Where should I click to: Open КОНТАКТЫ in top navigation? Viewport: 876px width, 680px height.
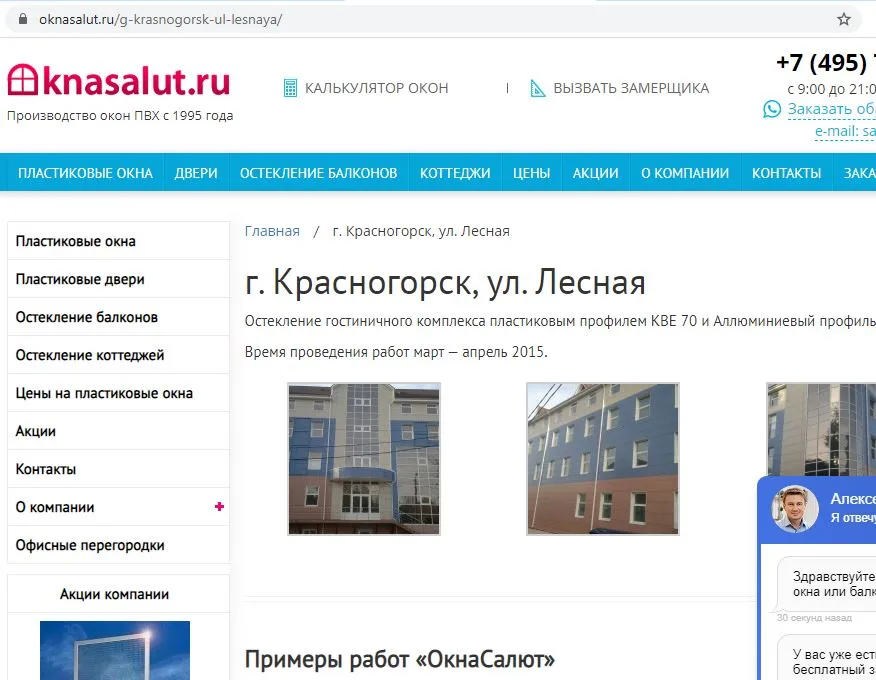coord(787,173)
